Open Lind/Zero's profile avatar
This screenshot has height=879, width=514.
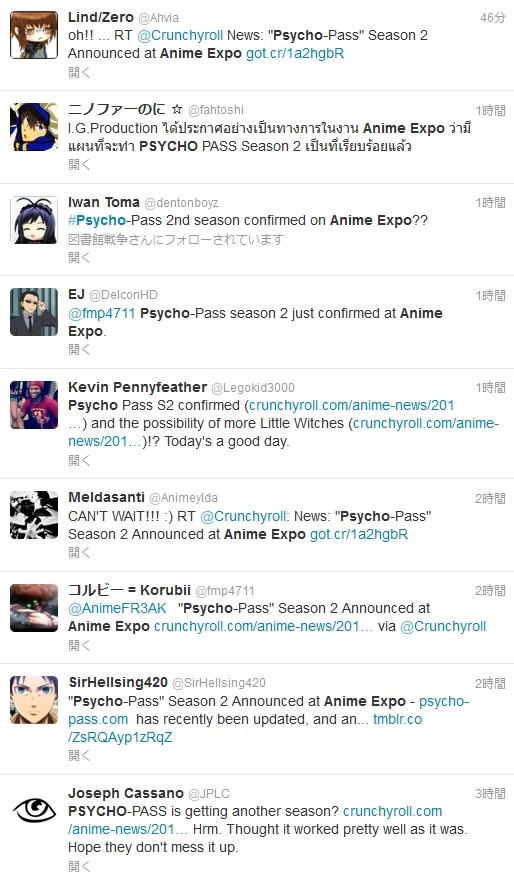34,35
